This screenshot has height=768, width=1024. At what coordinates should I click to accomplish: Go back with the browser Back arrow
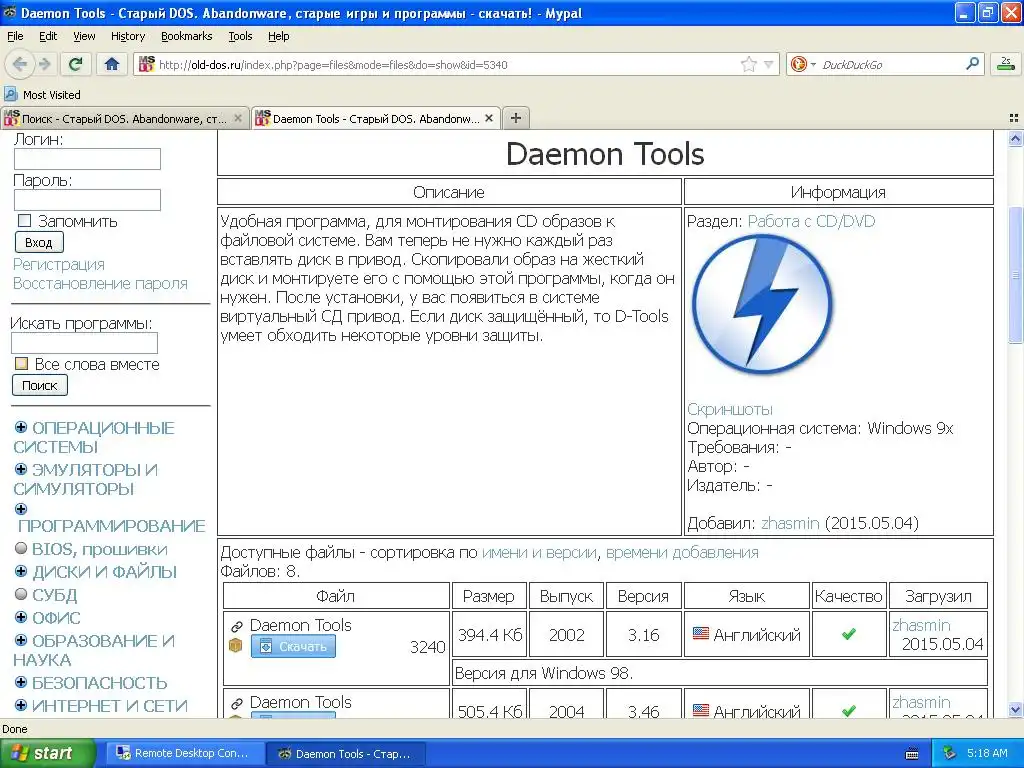(x=20, y=64)
